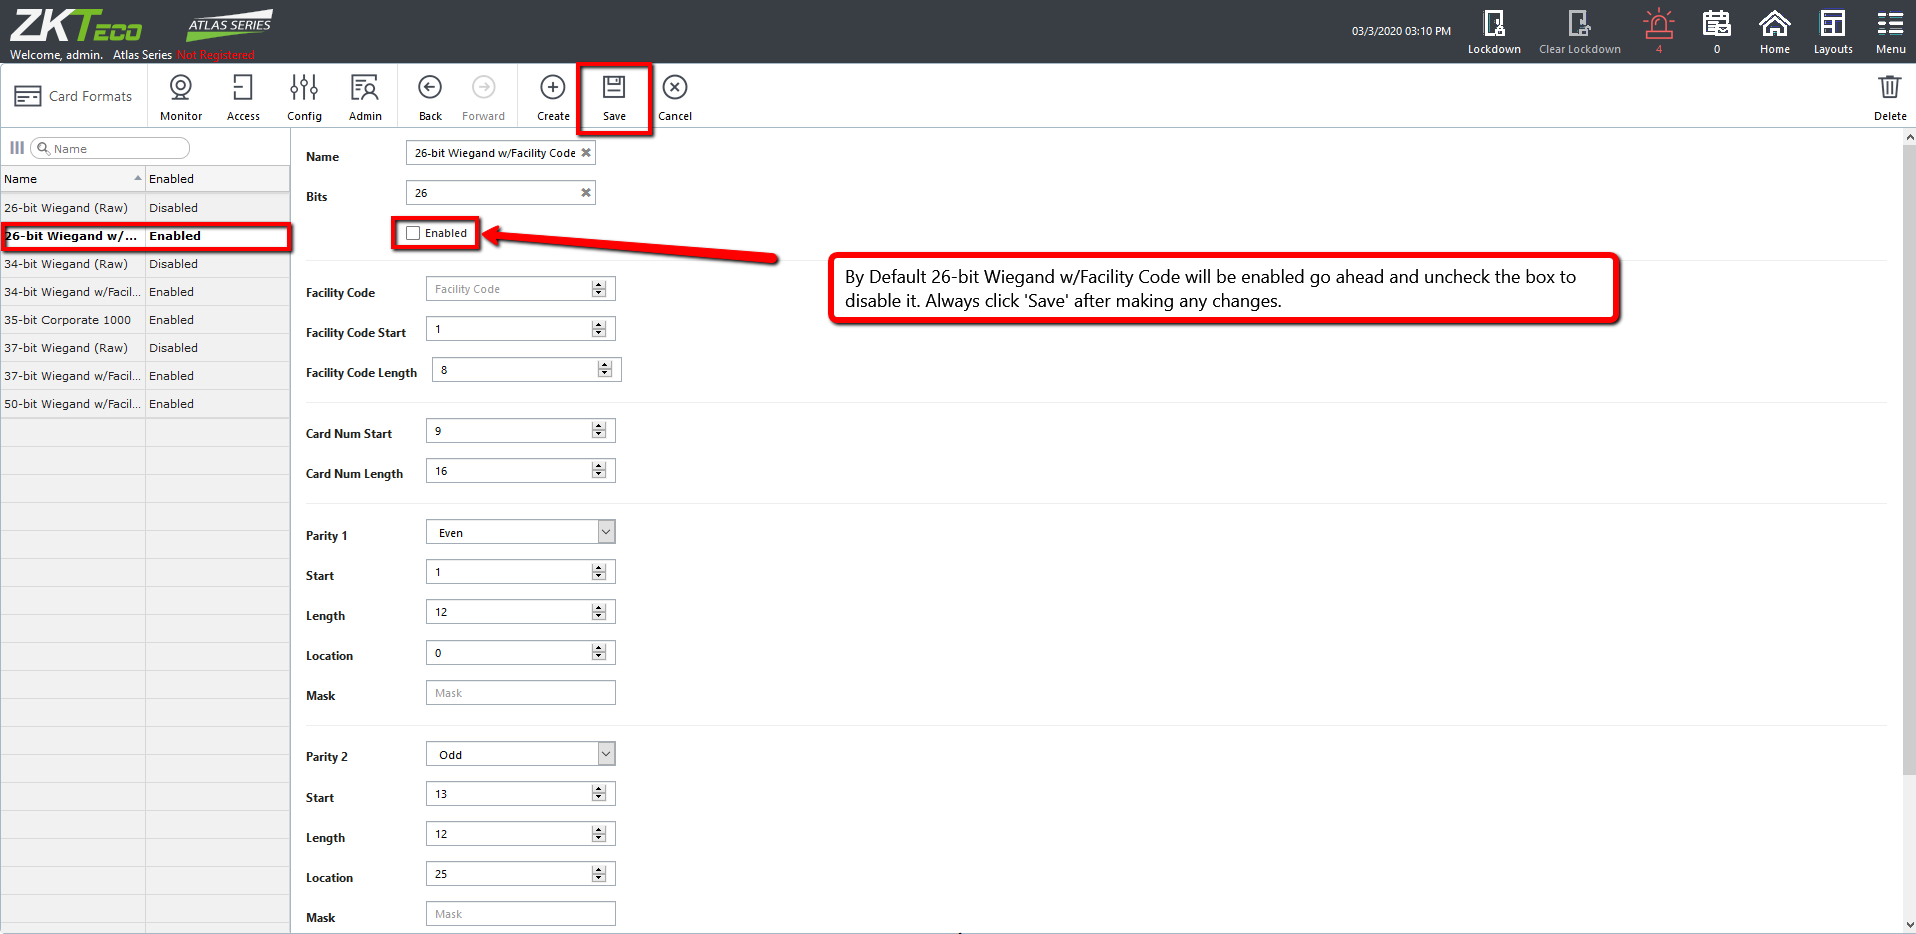Open the Access section

(x=243, y=97)
